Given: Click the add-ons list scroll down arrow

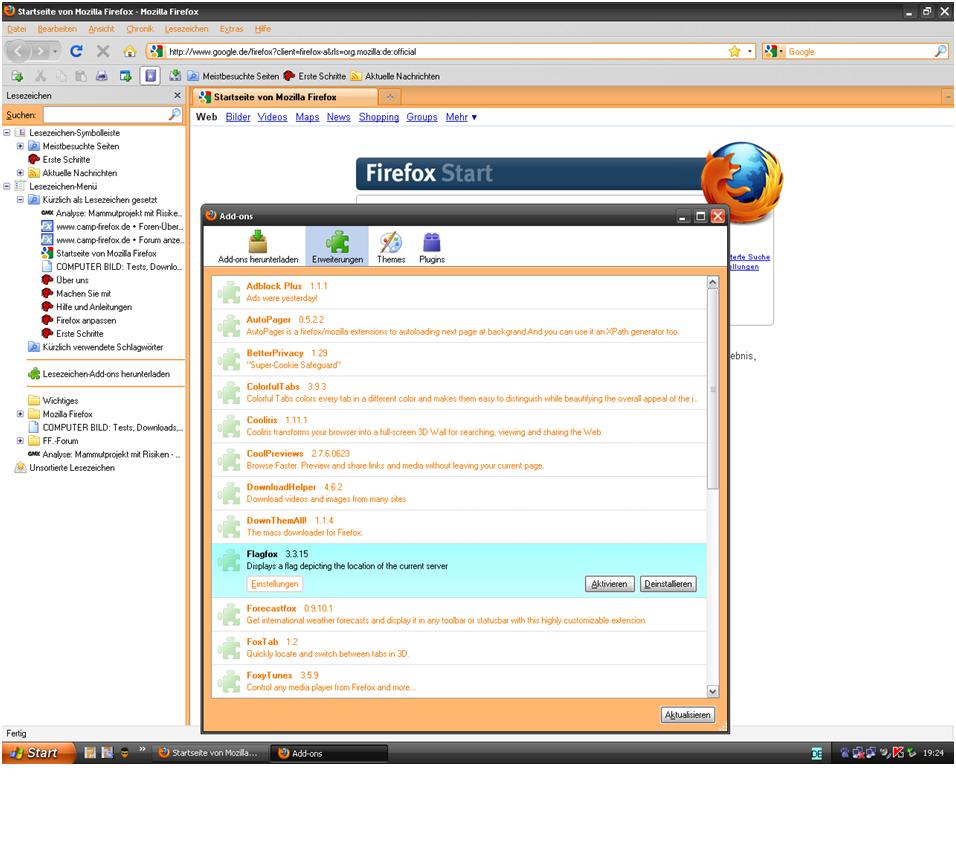Looking at the screenshot, I should (712, 691).
